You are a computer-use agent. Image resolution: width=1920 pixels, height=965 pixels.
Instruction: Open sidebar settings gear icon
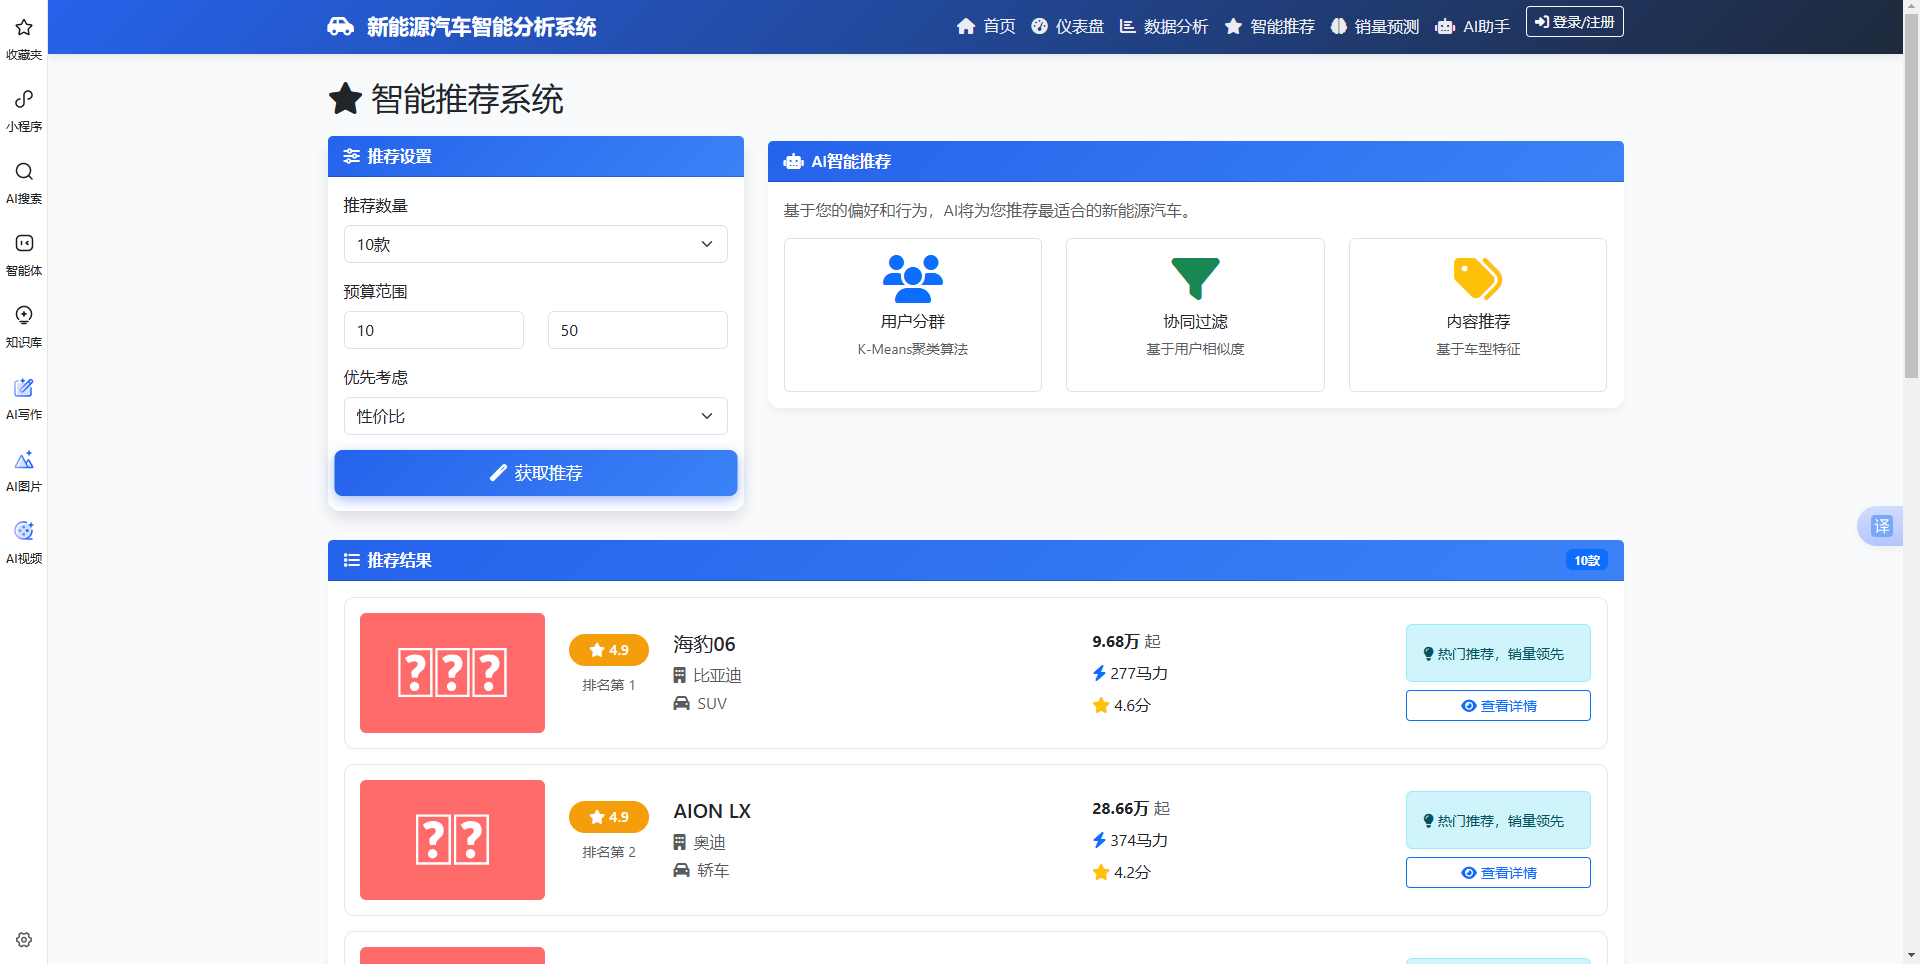pyautogui.click(x=24, y=940)
